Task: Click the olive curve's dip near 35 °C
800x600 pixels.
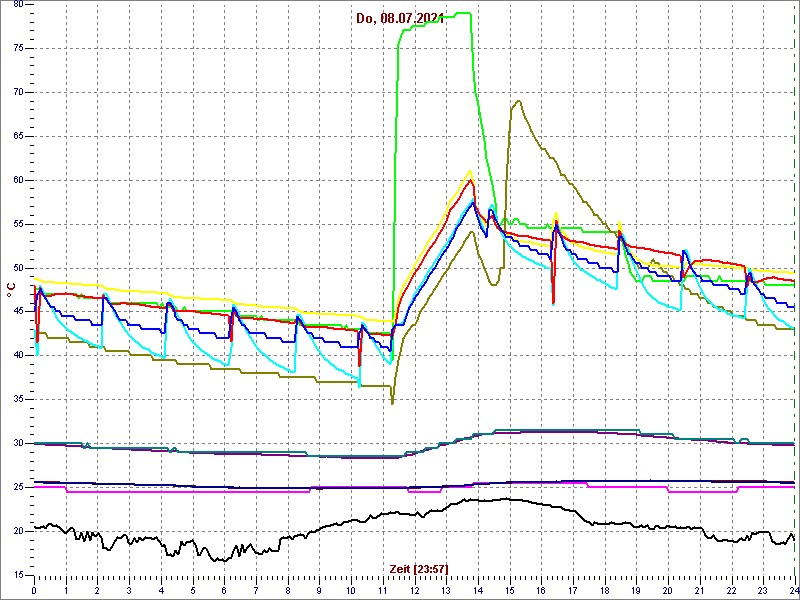Action: (392, 403)
